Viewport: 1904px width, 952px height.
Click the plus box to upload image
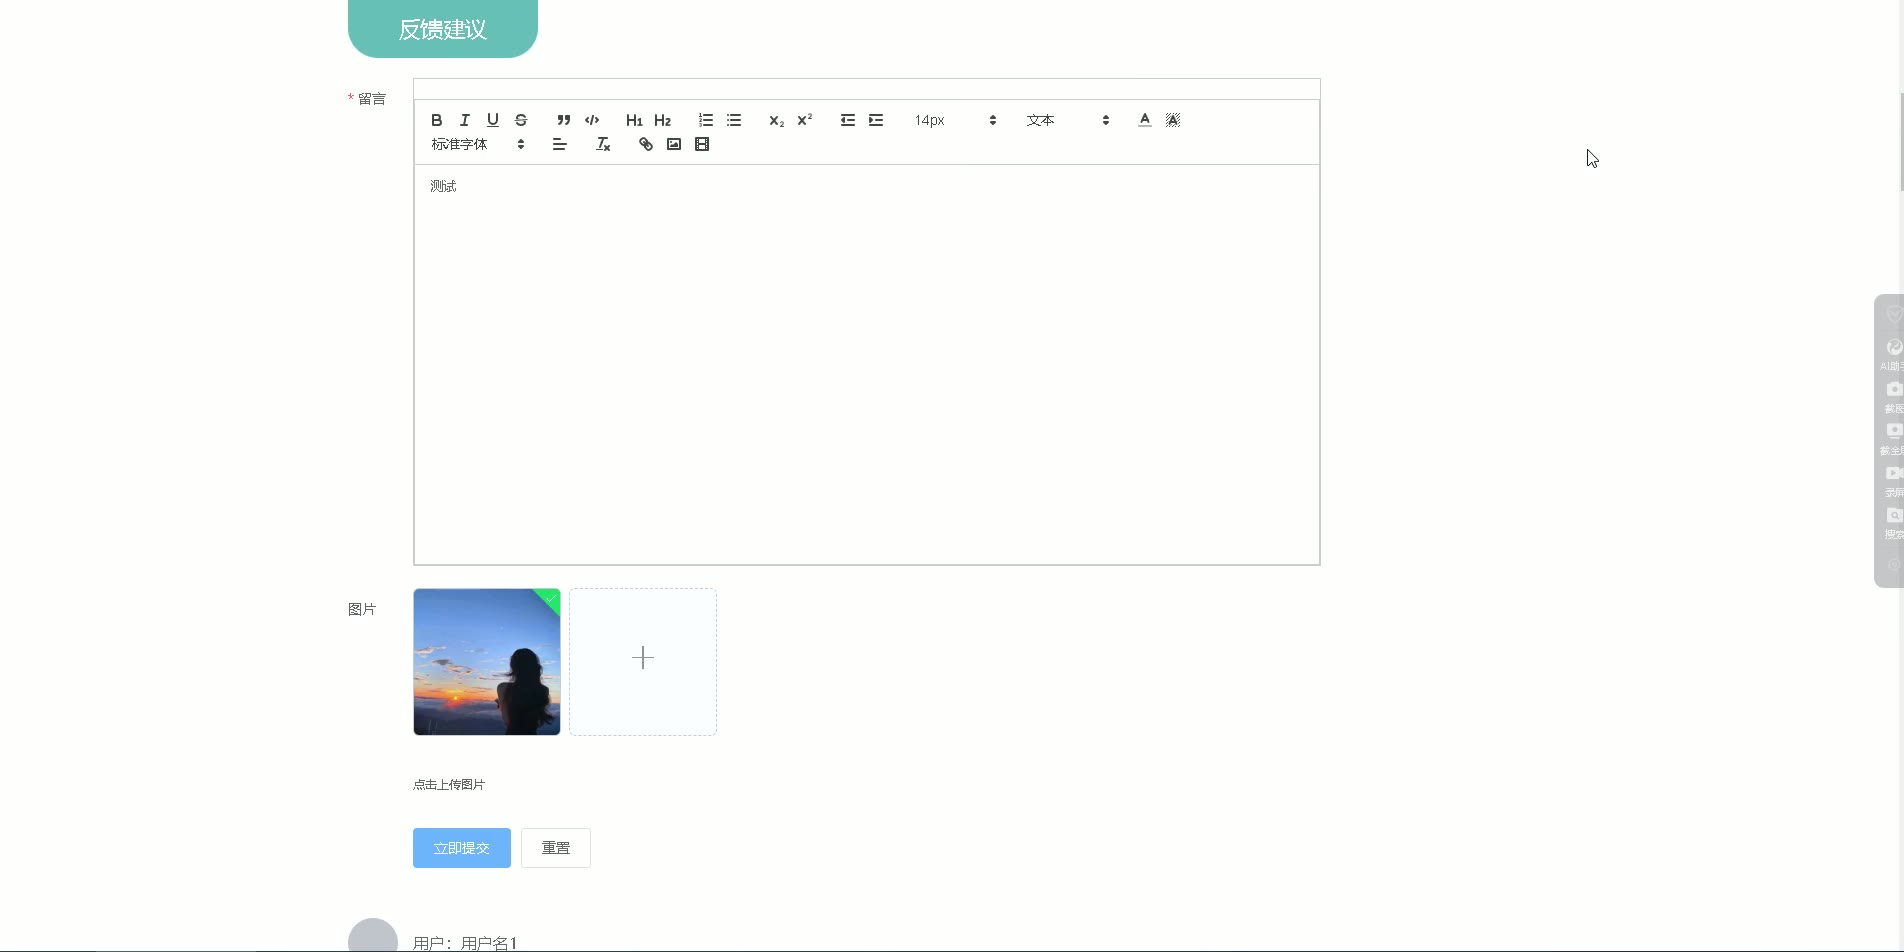coord(643,662)
